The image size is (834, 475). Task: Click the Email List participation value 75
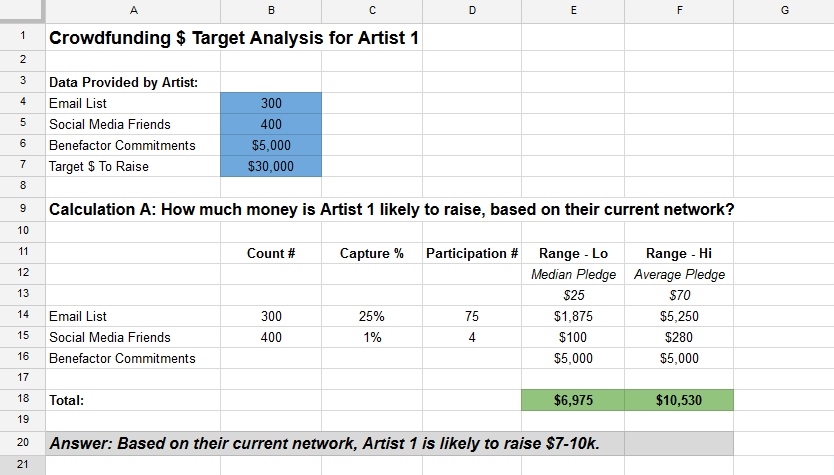tap(472, 316)
